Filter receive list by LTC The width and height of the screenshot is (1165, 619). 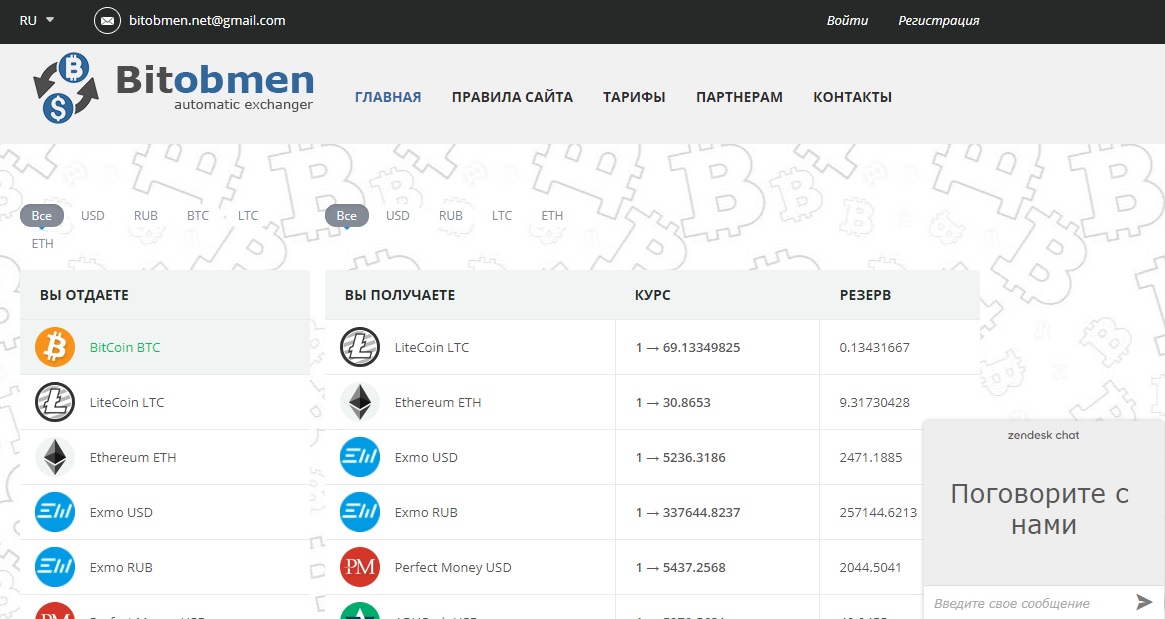tap(502, 215)
